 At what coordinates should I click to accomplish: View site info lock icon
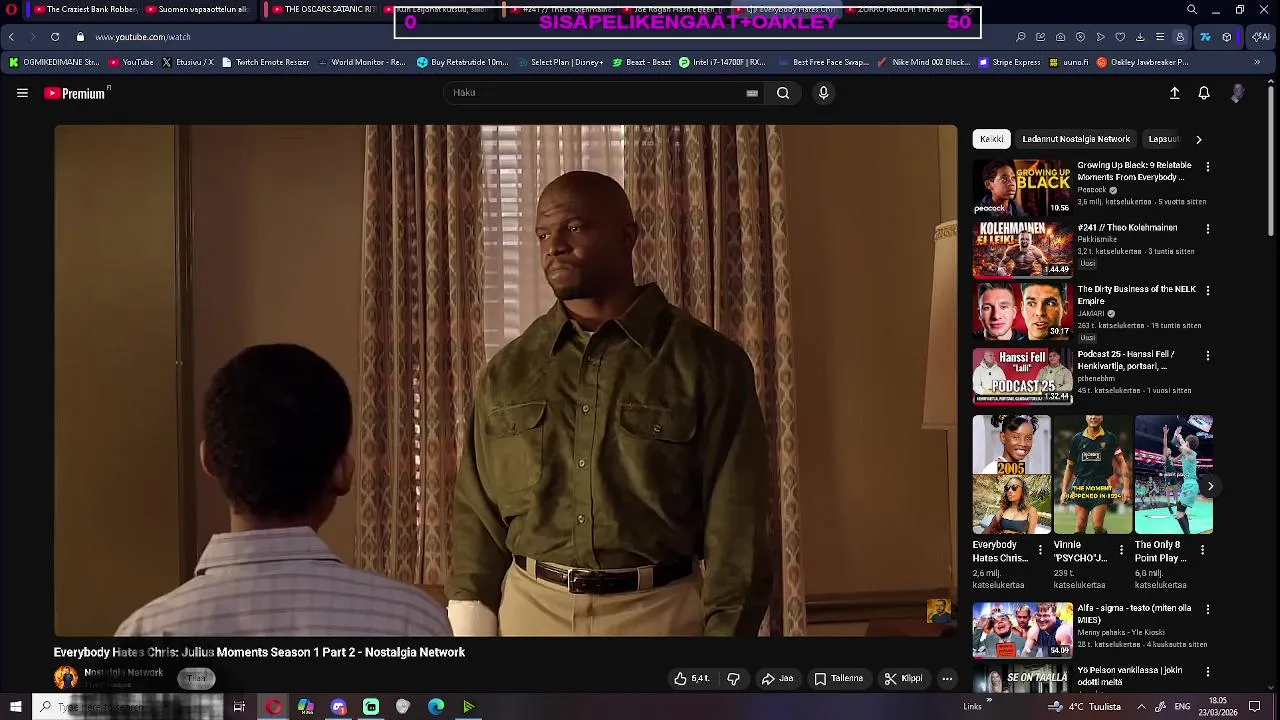pyautogui.click(x=81, y=37)
